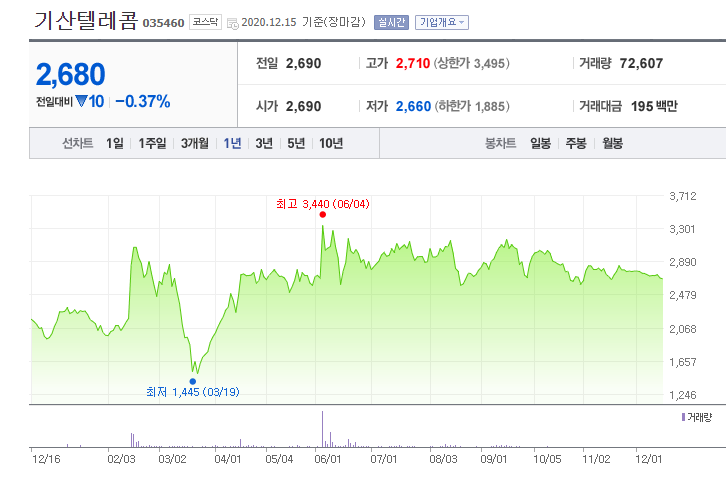Click stock code 035460
Image resolution: width=726 pixels, height=478 pixels.
click(x=163, y=23)
